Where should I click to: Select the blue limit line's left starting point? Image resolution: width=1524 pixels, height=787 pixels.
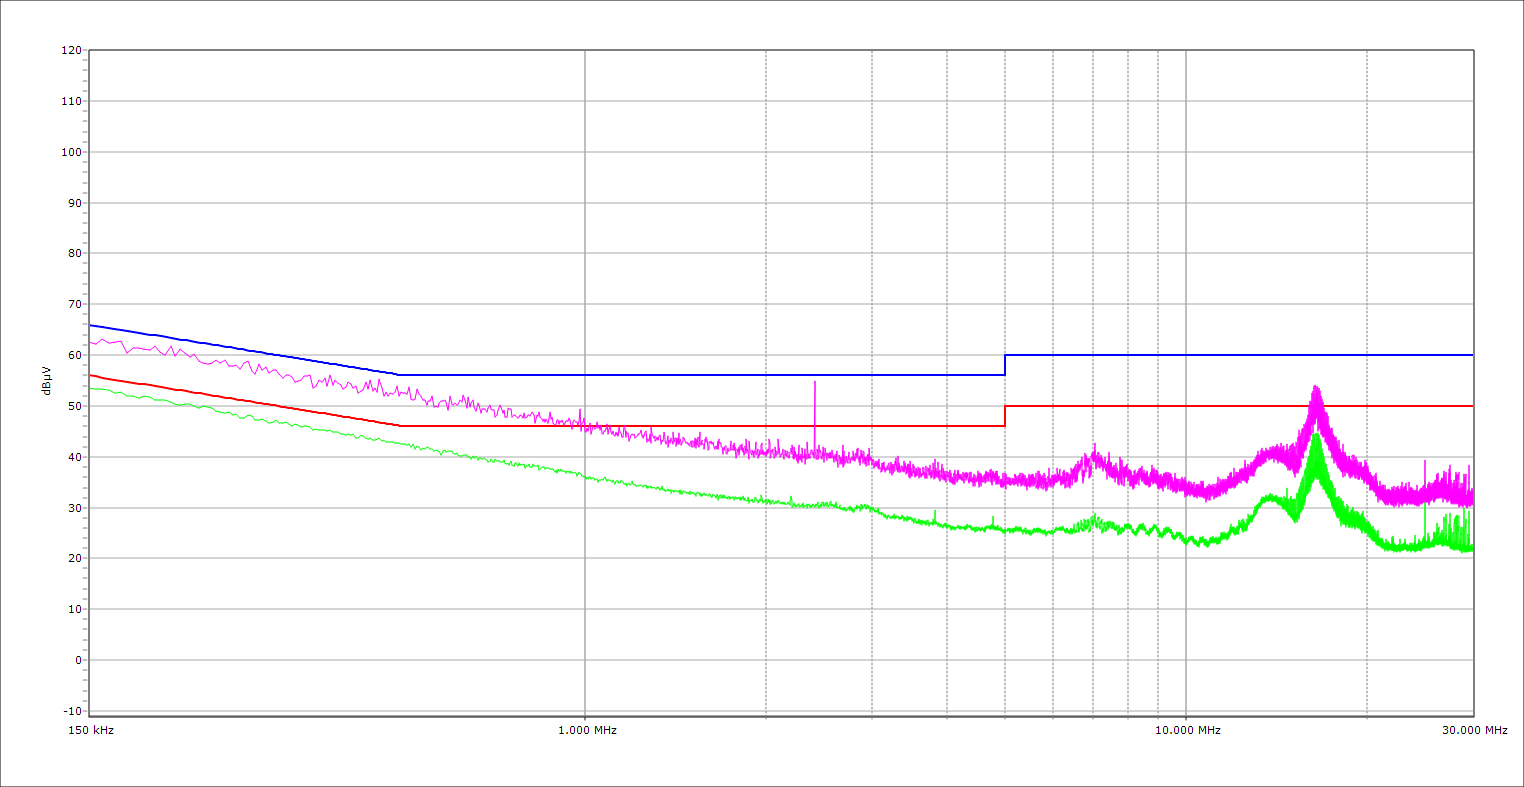90,325
